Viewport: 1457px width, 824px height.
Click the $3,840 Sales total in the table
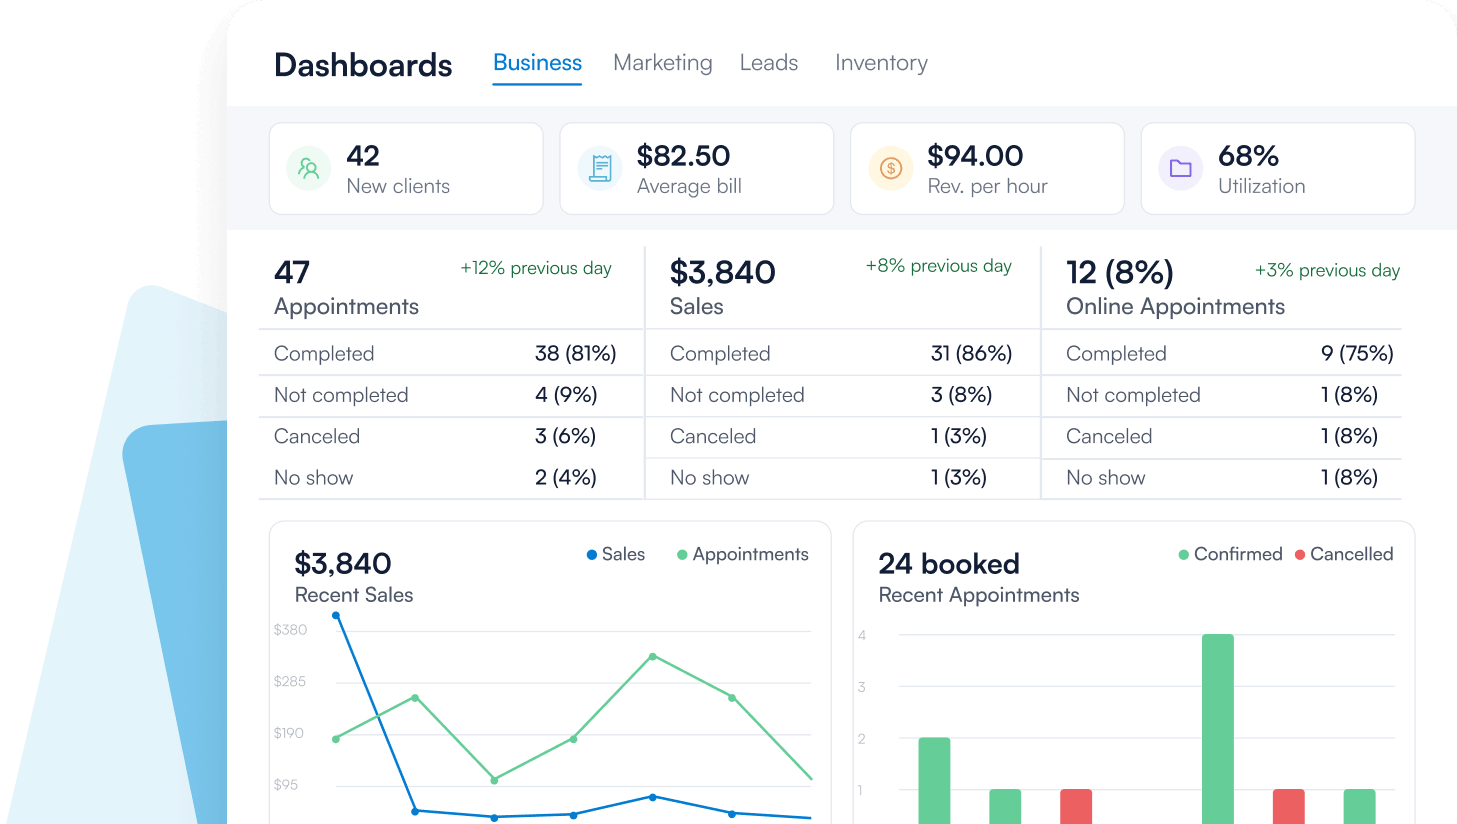click(x=722, y=272)
